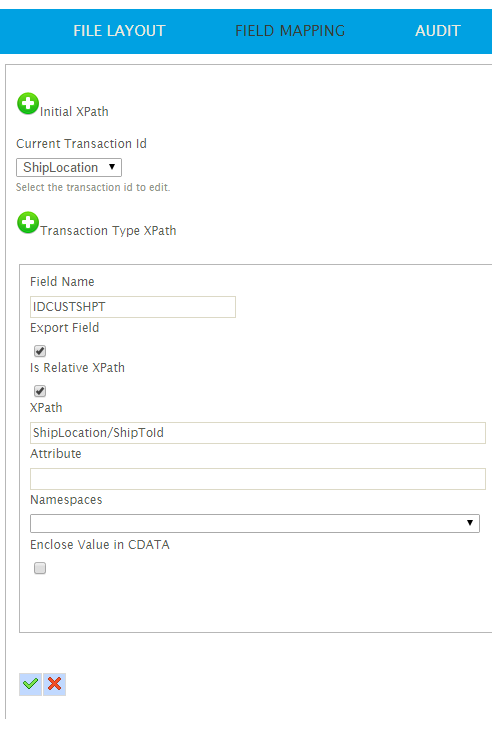Switch to the FILE LAYOUT tab
This screenshot has height=729, width=493.
tap(119, 31)
